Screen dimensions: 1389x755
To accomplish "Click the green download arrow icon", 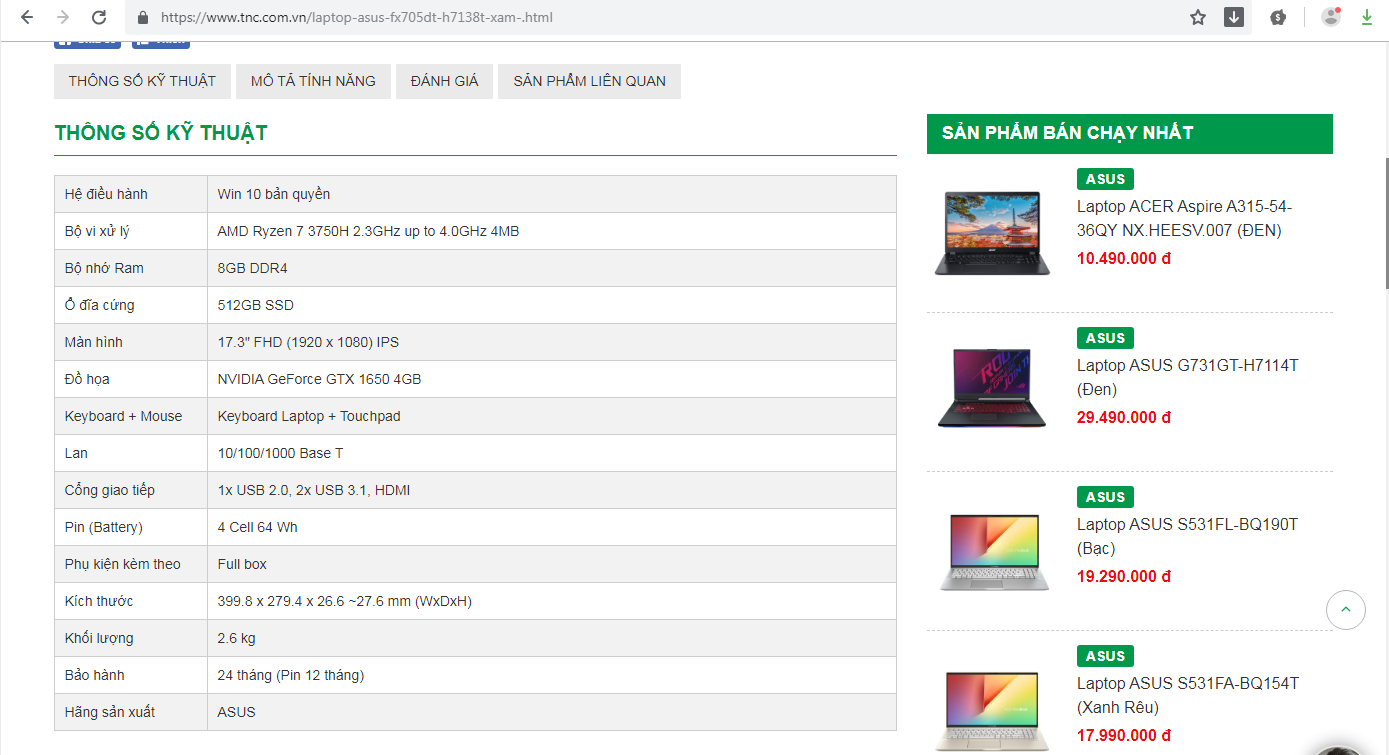I will tap(1367, 17).
